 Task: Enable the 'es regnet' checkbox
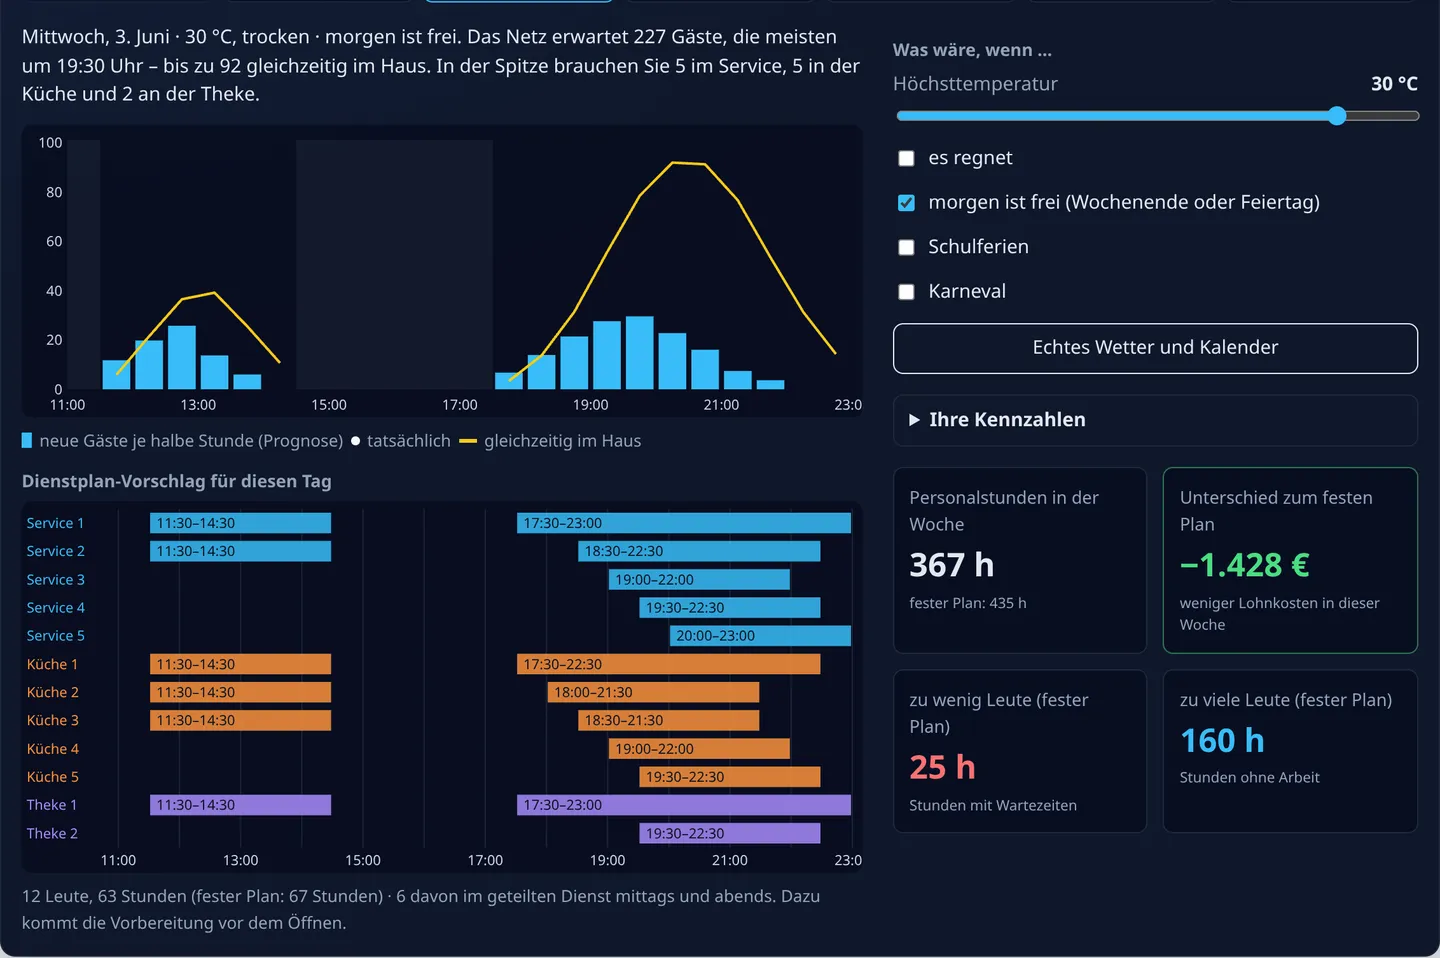point(906,158)
